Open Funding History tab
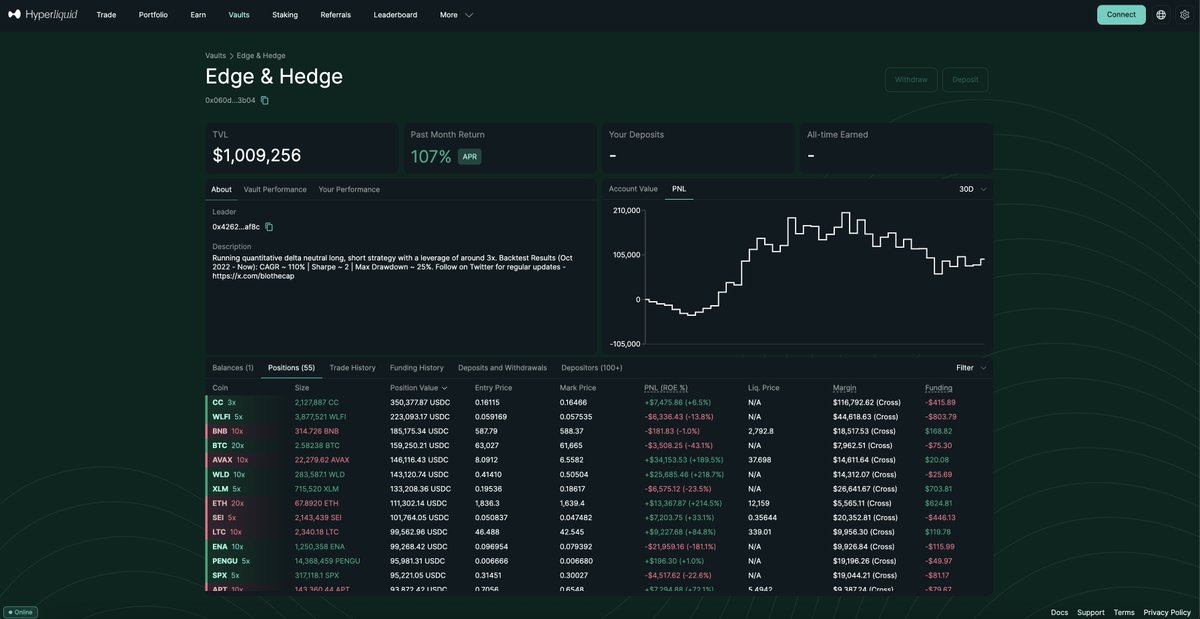The width and height of the screenshot is (1200, 619). pos(417,368)
